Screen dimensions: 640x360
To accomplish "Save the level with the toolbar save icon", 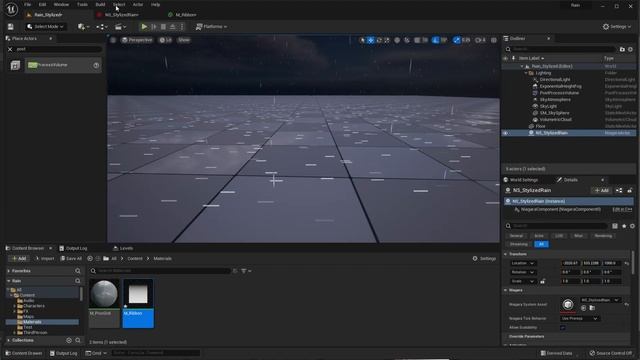I will click(x=11, y=27).
